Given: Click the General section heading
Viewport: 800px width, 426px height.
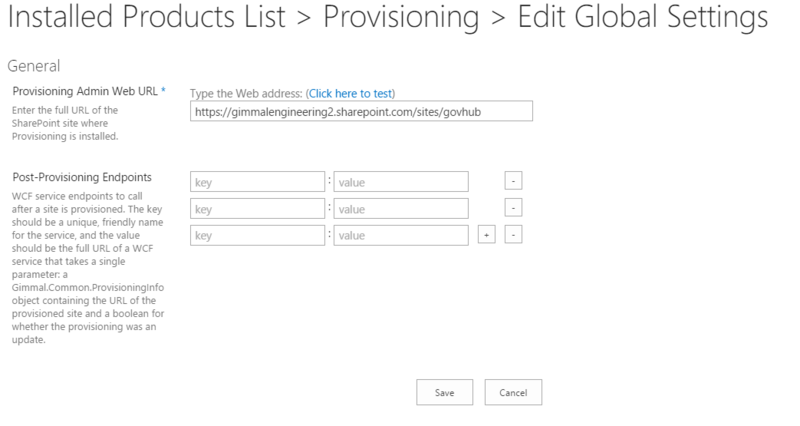Looking at the screenshot, I should coord(34,66).
